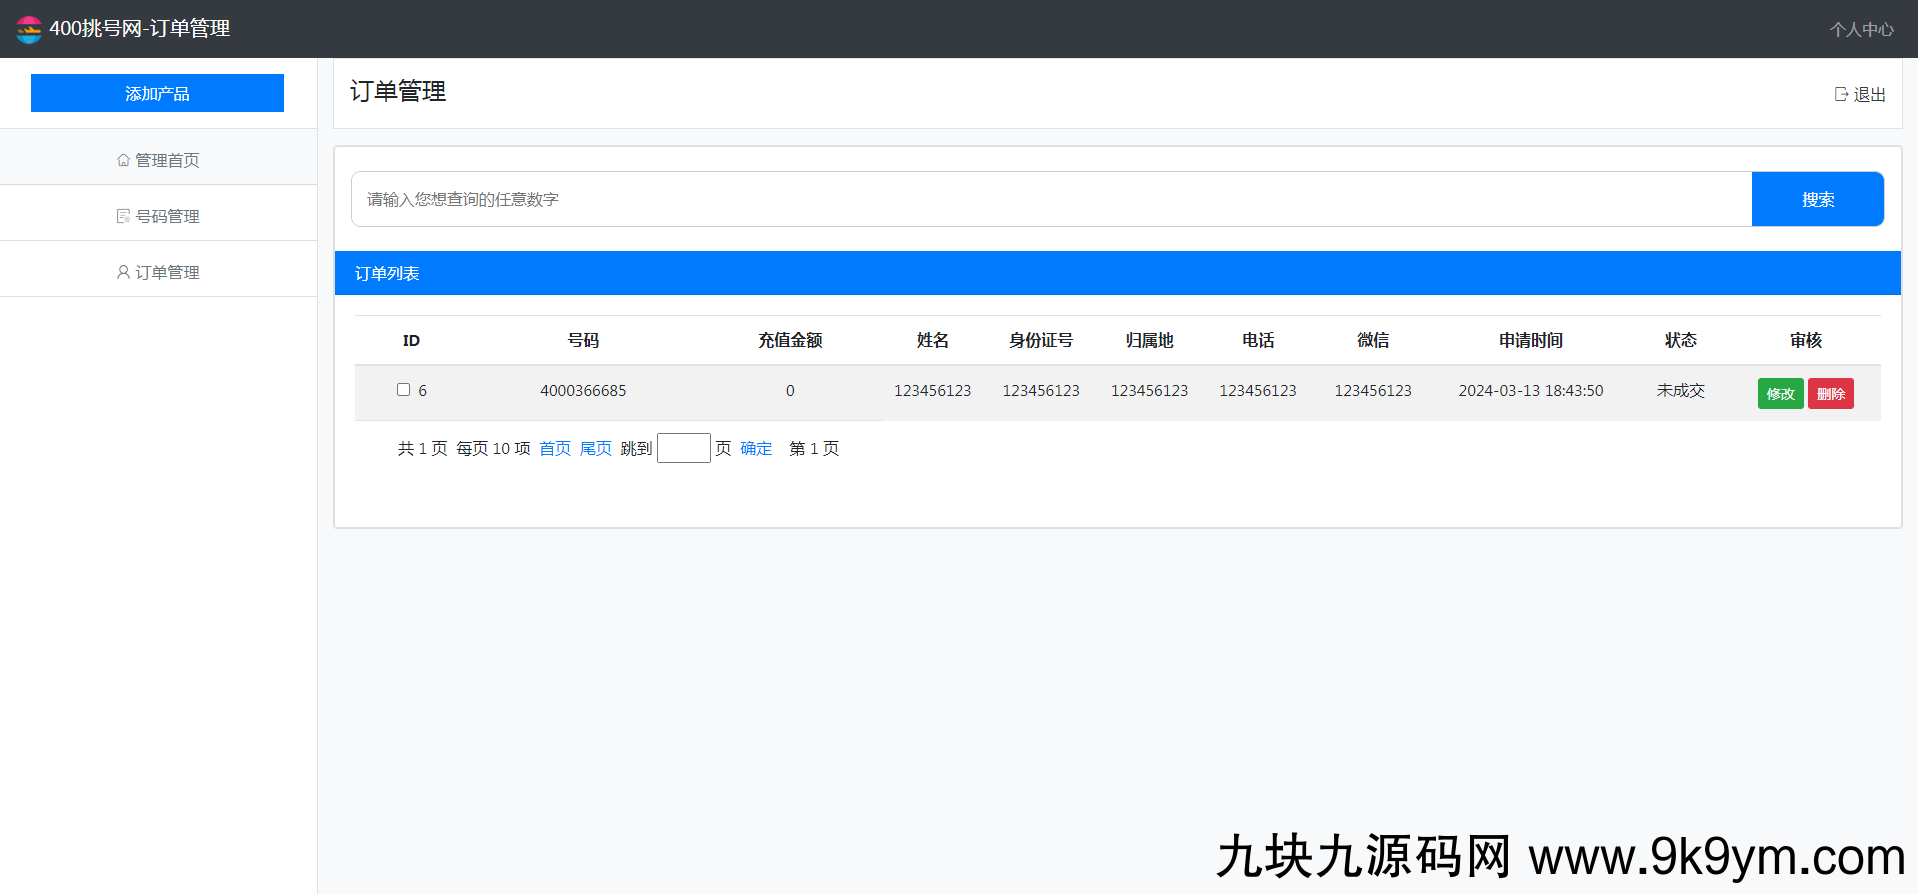Click the user icon beside 订单管理
This screenshot has height=894, width=1918.
point(123,272)
